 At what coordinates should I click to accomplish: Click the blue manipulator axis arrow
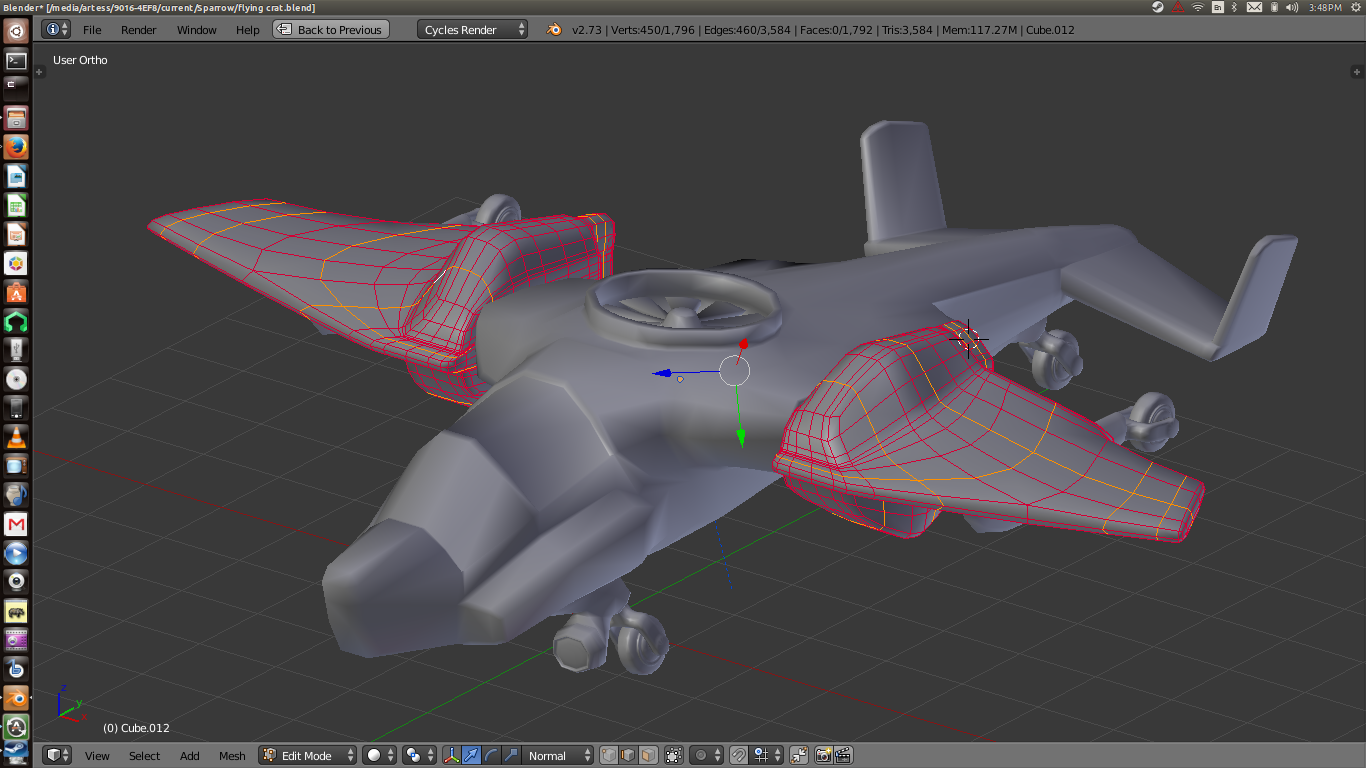coord(664,373)
